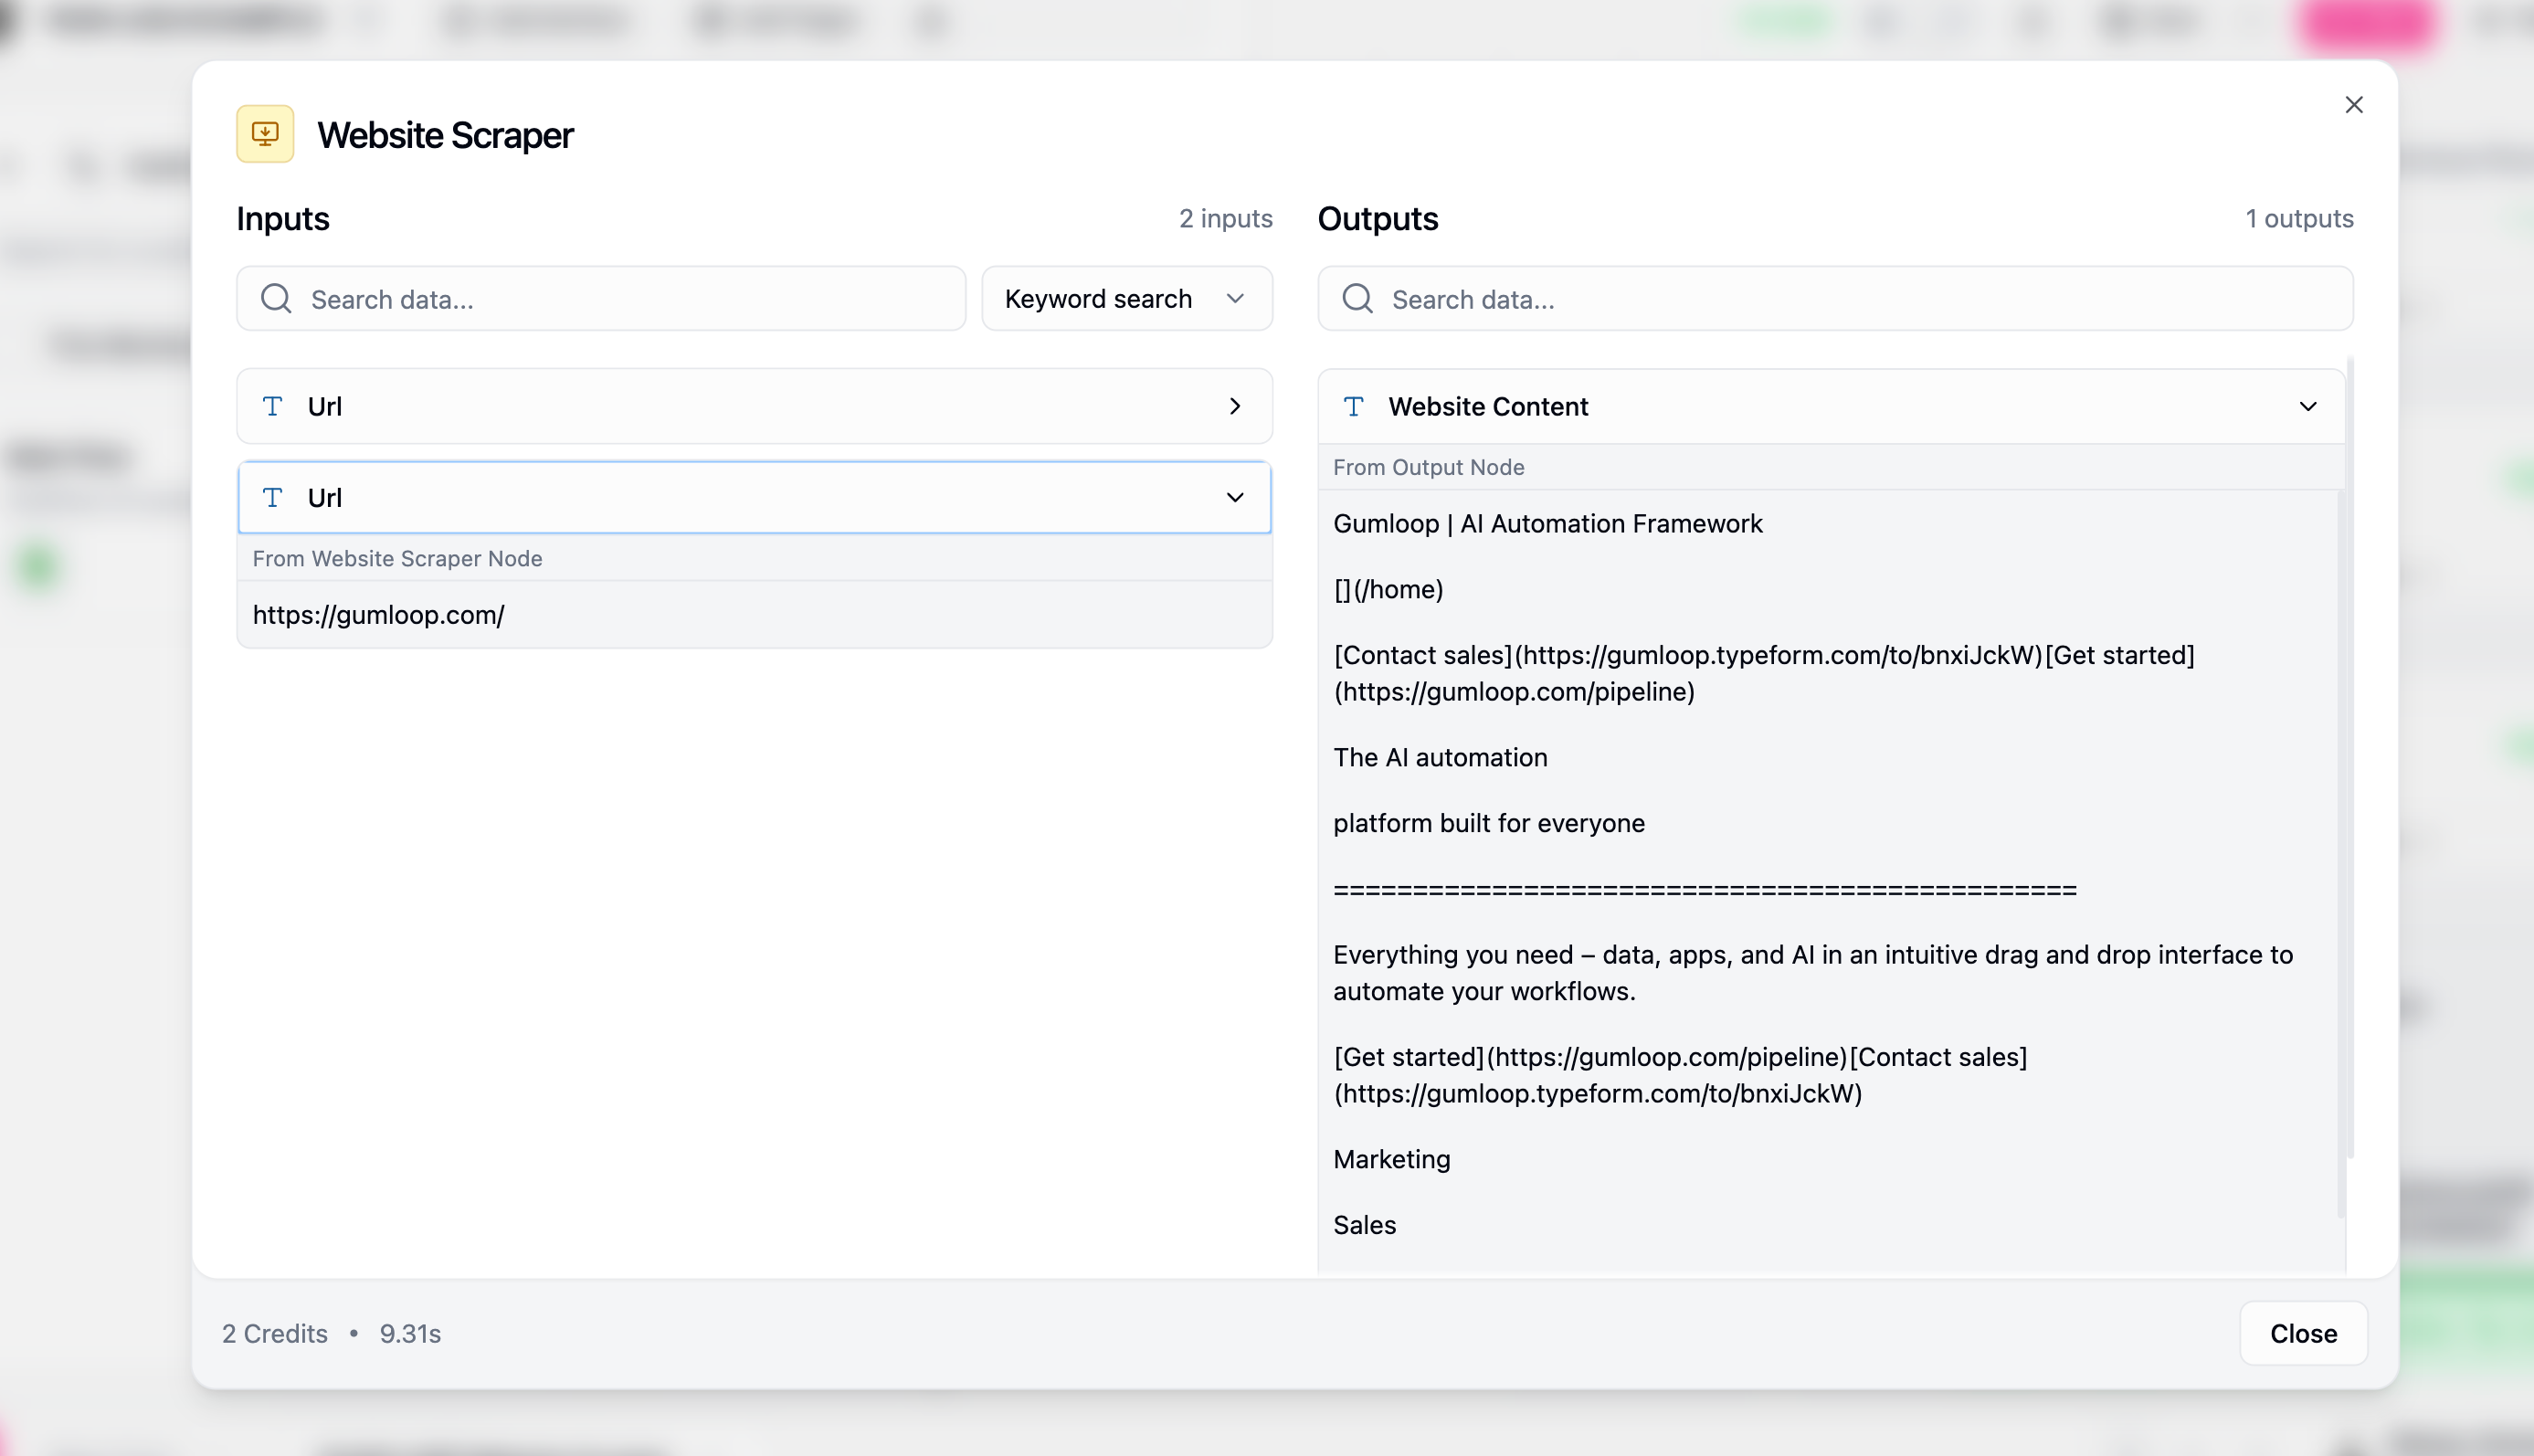Open the Keyword search dropdown
This screenshot has height=1456, width=2534.
click(x=1127, y=298)
